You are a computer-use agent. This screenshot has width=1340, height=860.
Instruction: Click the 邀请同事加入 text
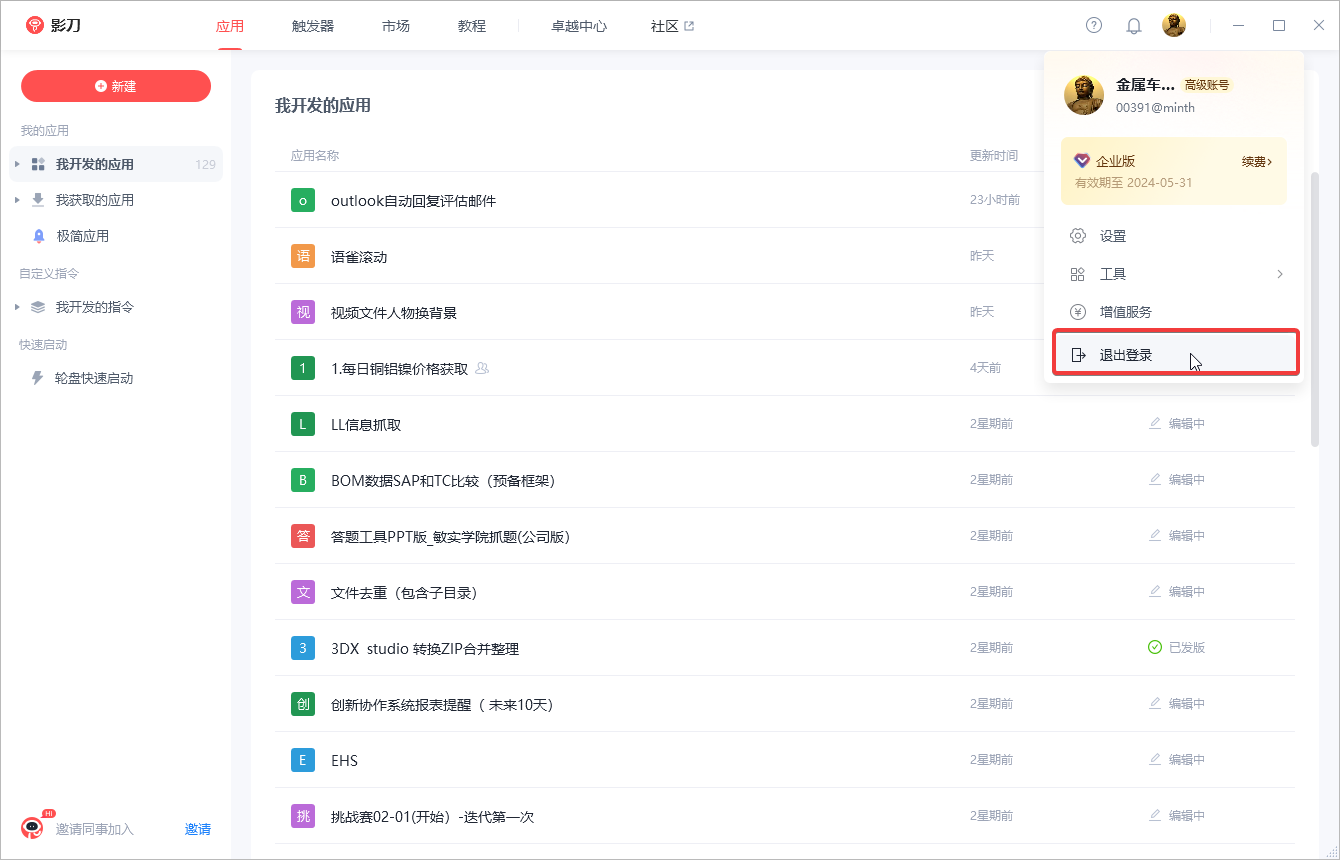coord(95,829)
